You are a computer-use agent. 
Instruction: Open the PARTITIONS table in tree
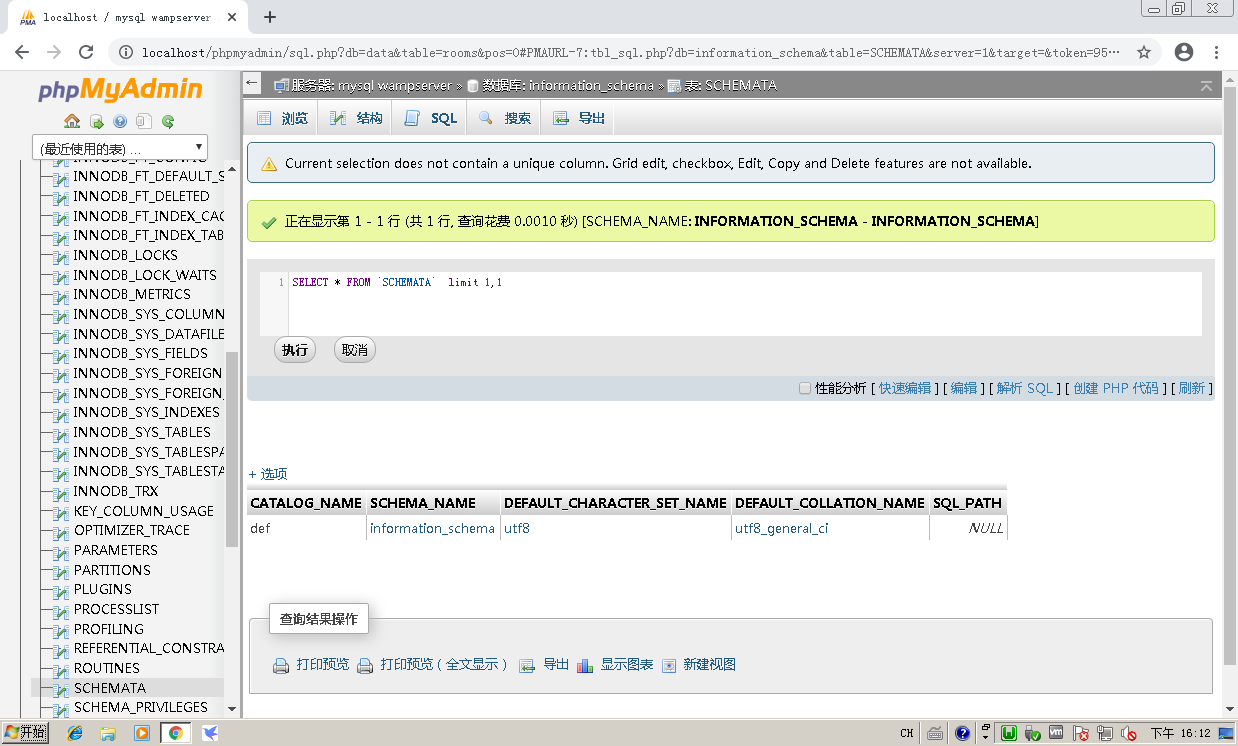(112, 570)
